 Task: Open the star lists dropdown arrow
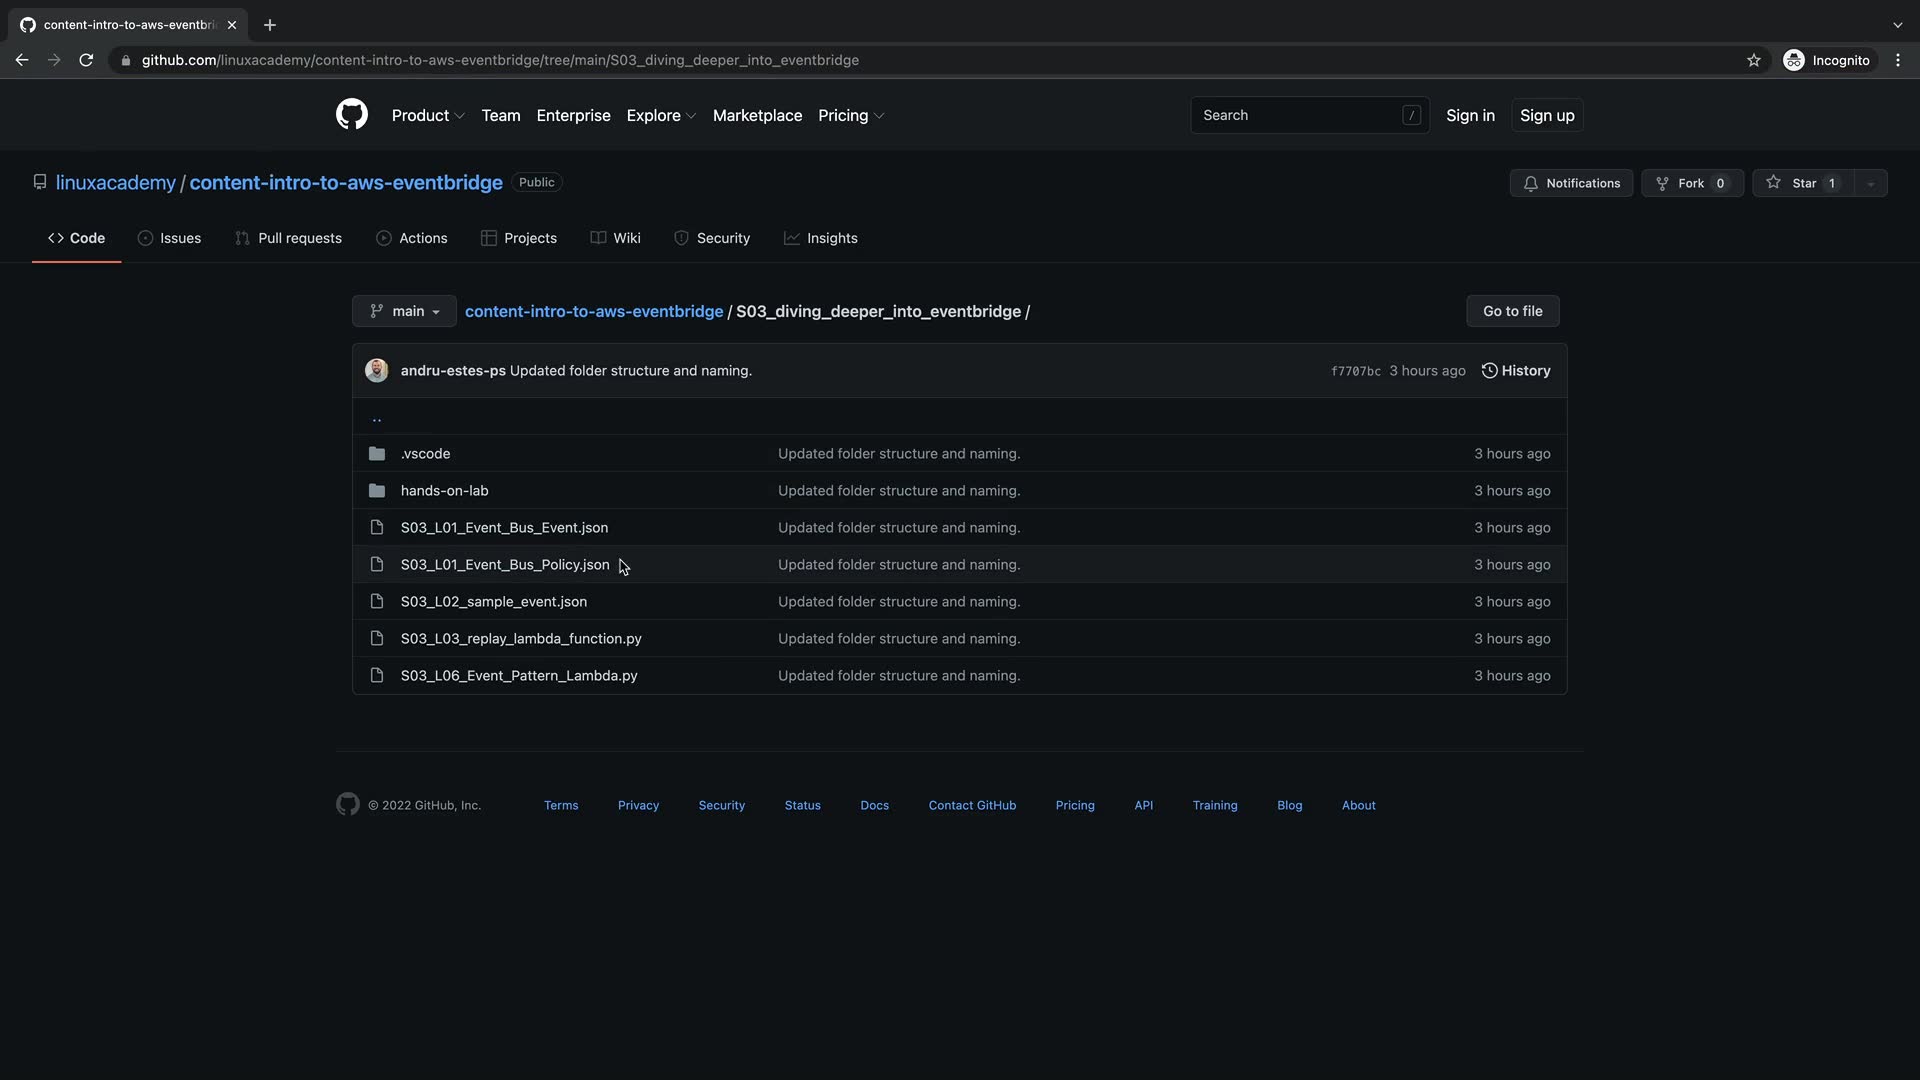click(1870, 183)
